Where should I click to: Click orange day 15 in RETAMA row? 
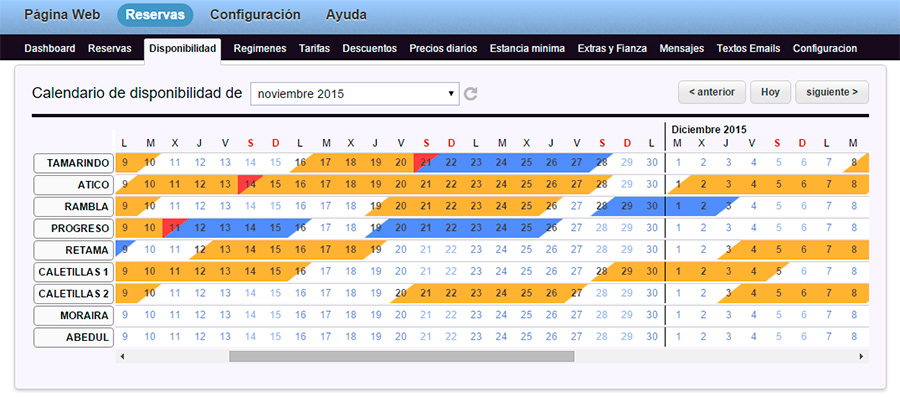click(x=276, y=250)
